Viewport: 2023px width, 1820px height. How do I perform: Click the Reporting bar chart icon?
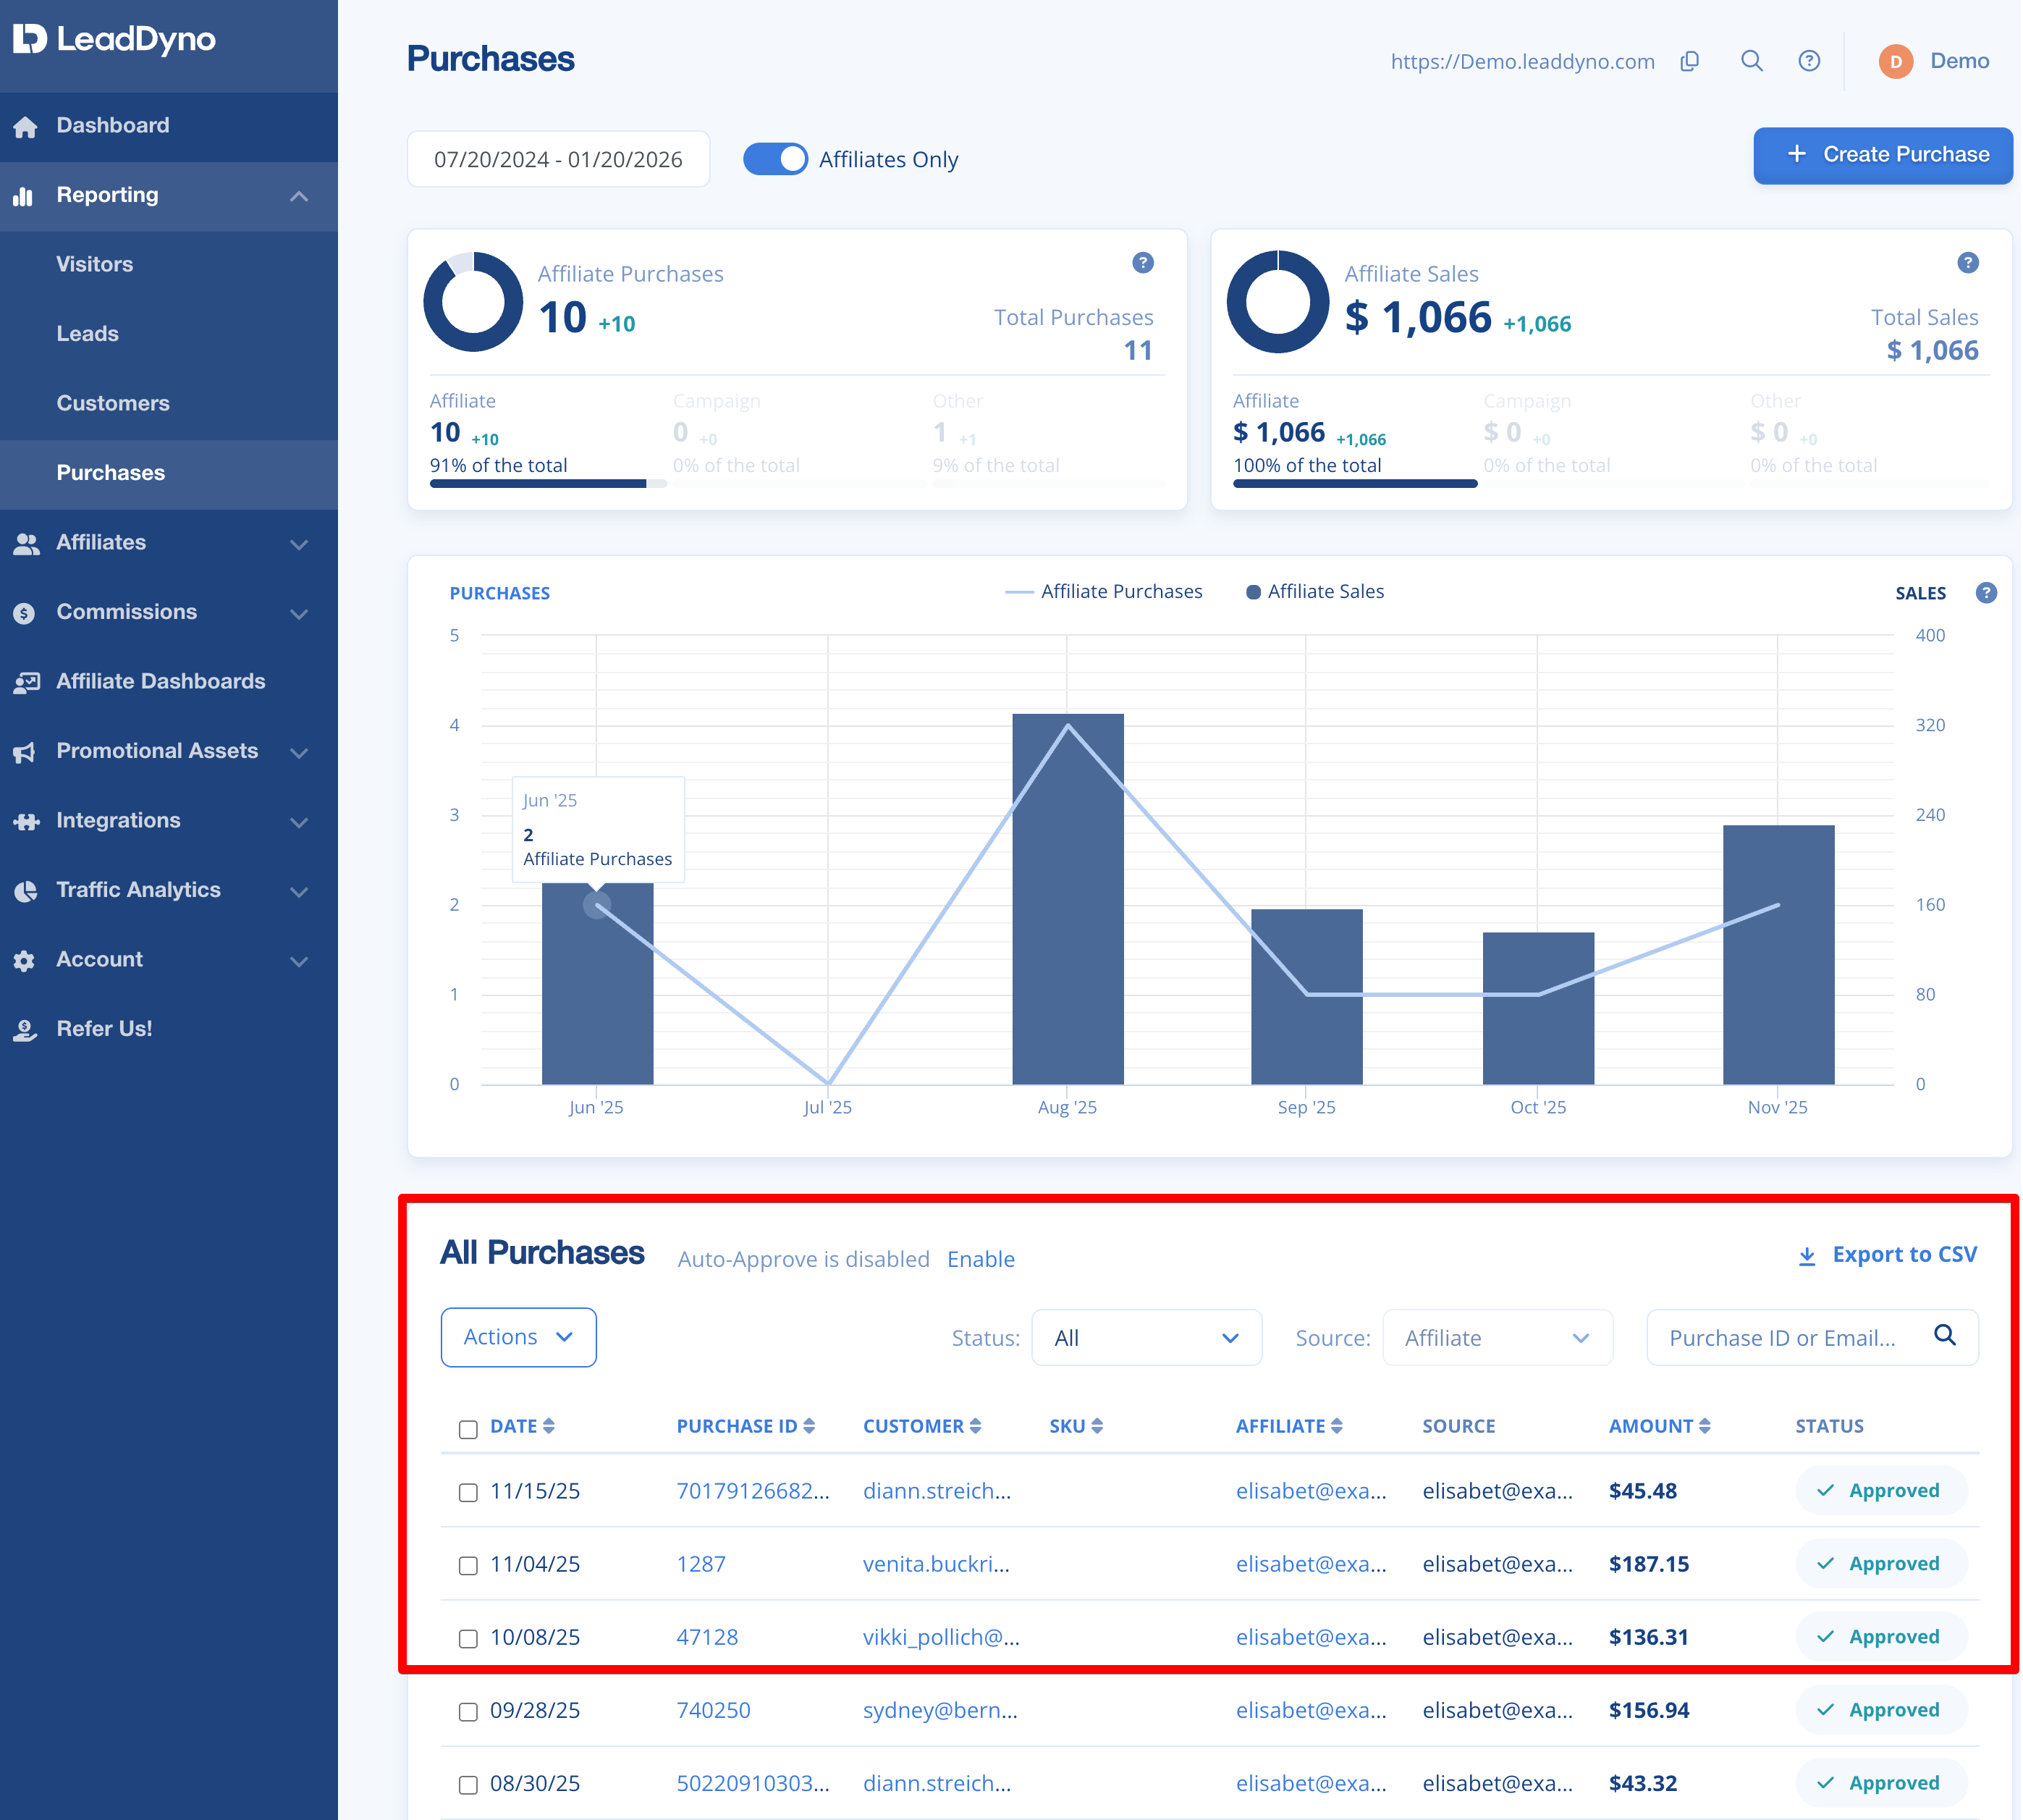23,196
